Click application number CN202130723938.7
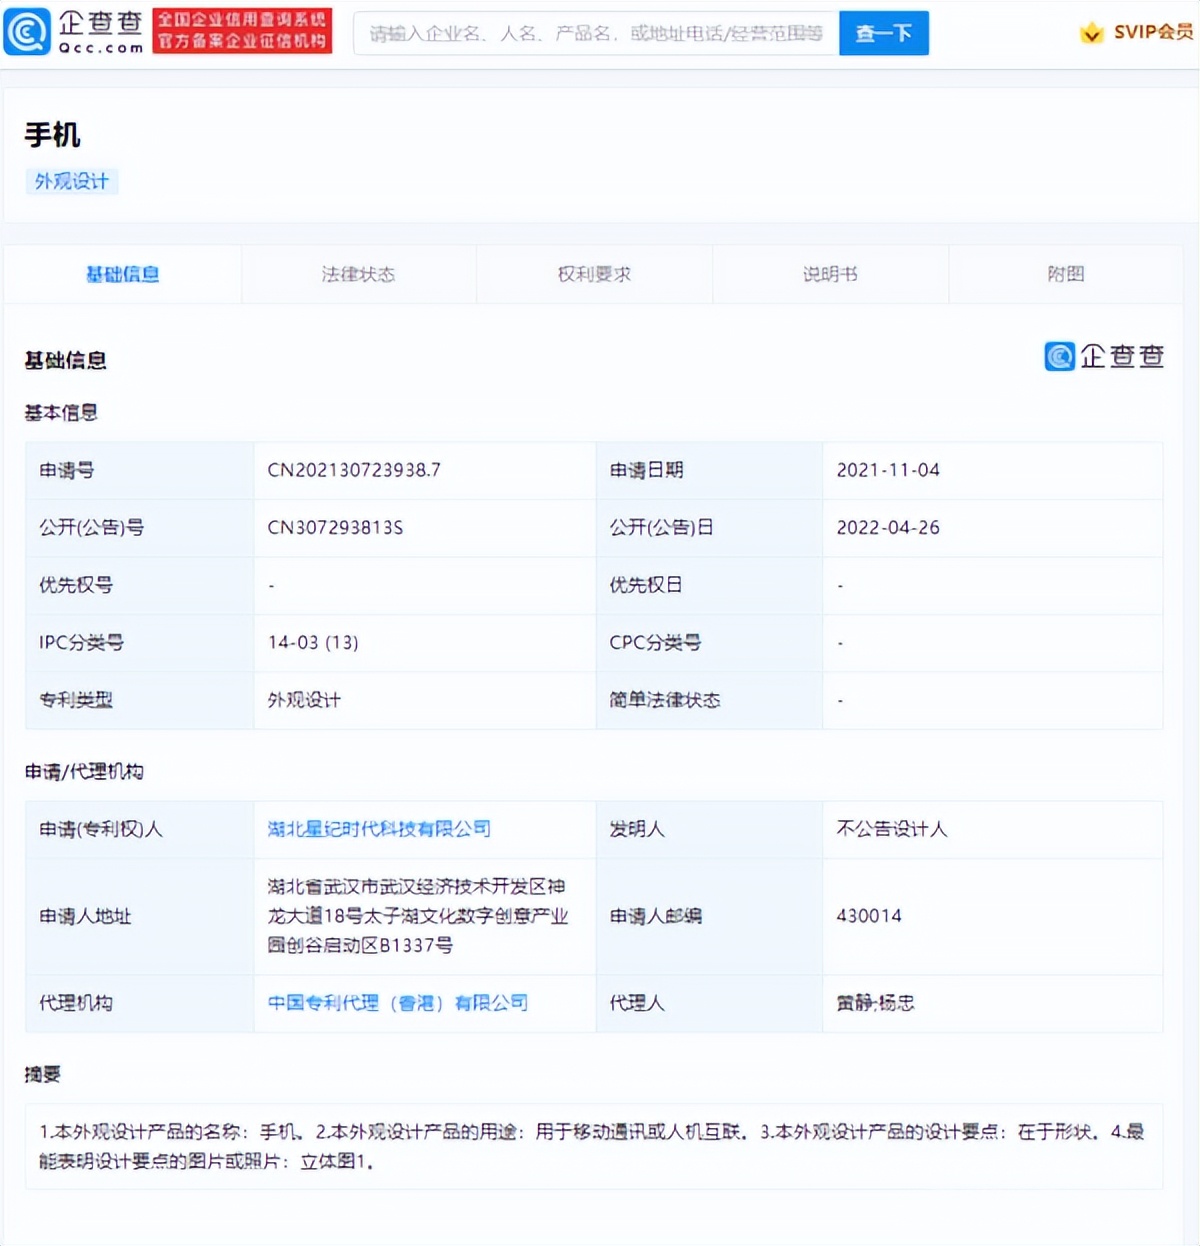Screen dimensions: 1200x1246 click(x=354, y=470)
